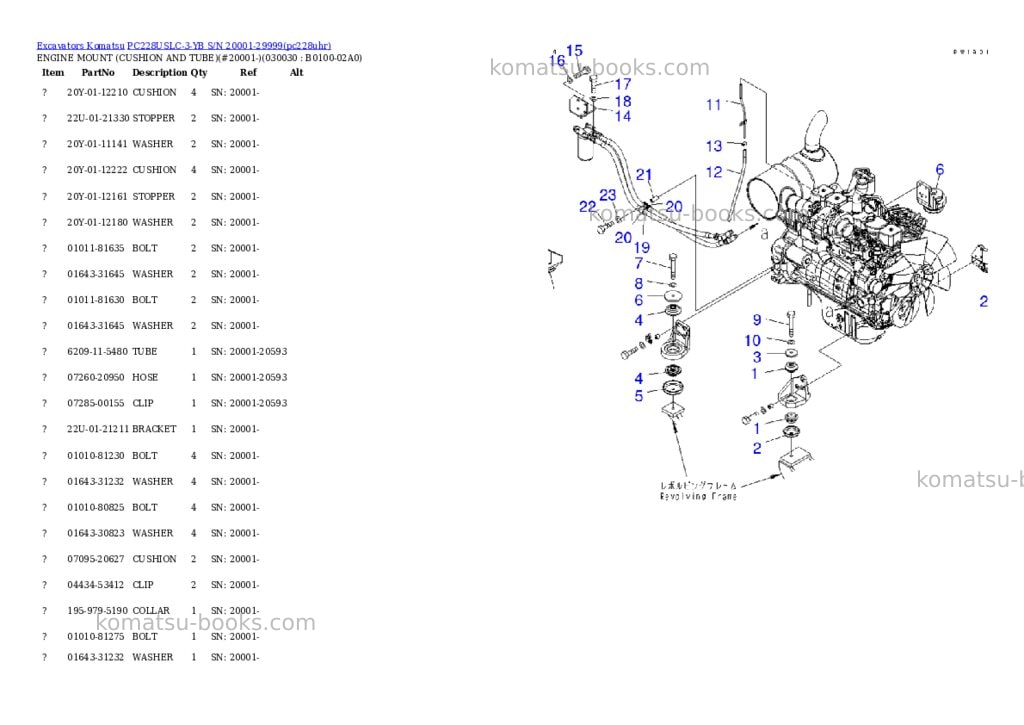
Task: Click the PartNo column header
Action: 98,72
